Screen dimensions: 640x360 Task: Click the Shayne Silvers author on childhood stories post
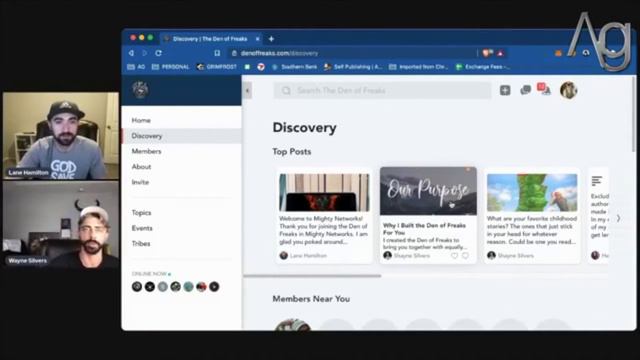(x=516, y=256)
